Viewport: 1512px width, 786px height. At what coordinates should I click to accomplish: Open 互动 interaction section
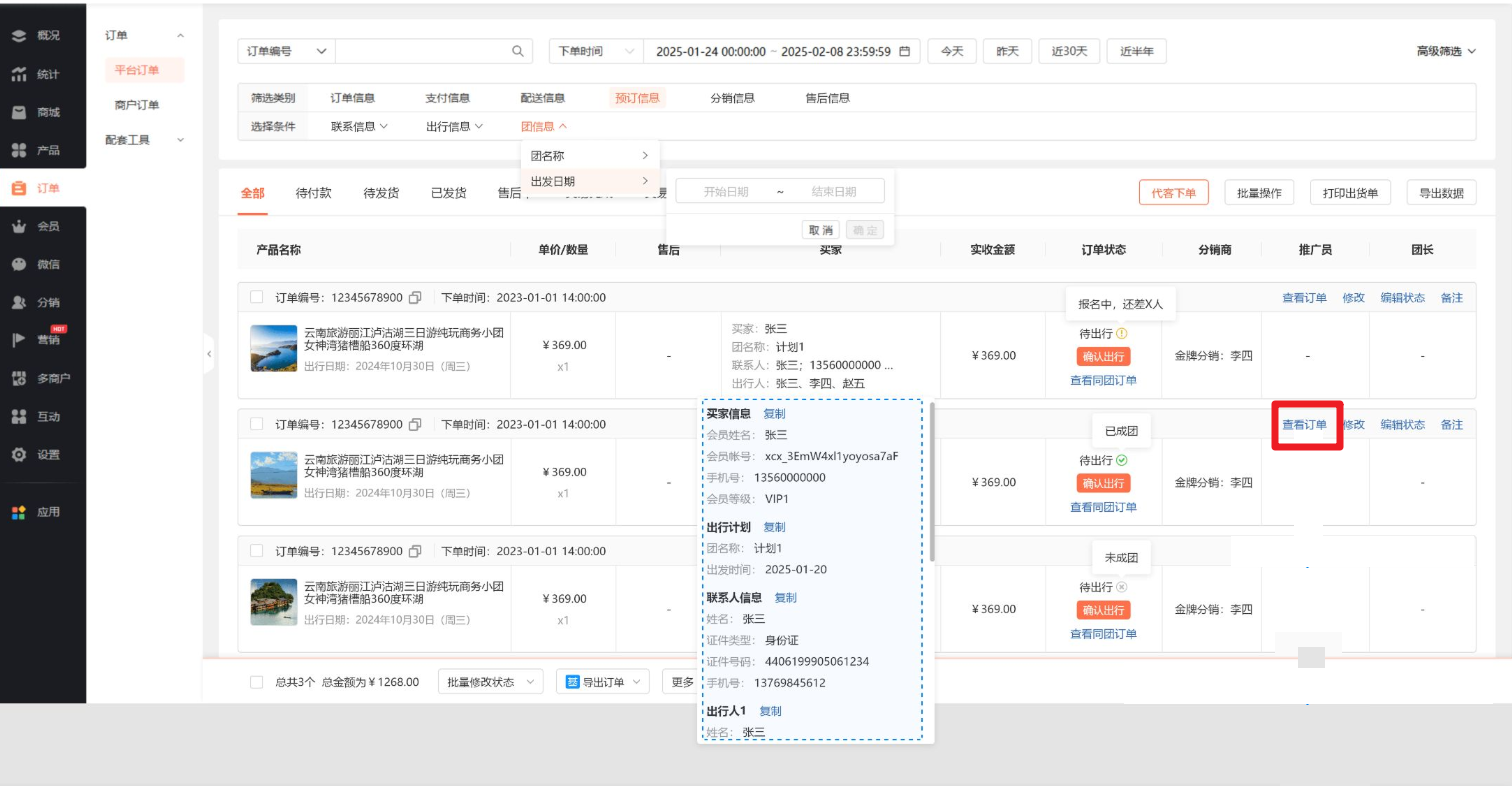click(x=37, y=416)
